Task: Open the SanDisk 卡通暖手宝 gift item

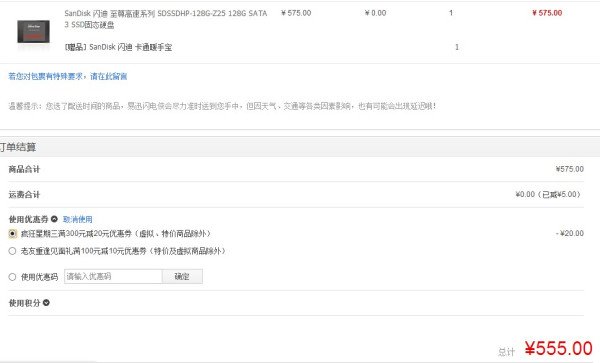Action: tap(118, 47)
